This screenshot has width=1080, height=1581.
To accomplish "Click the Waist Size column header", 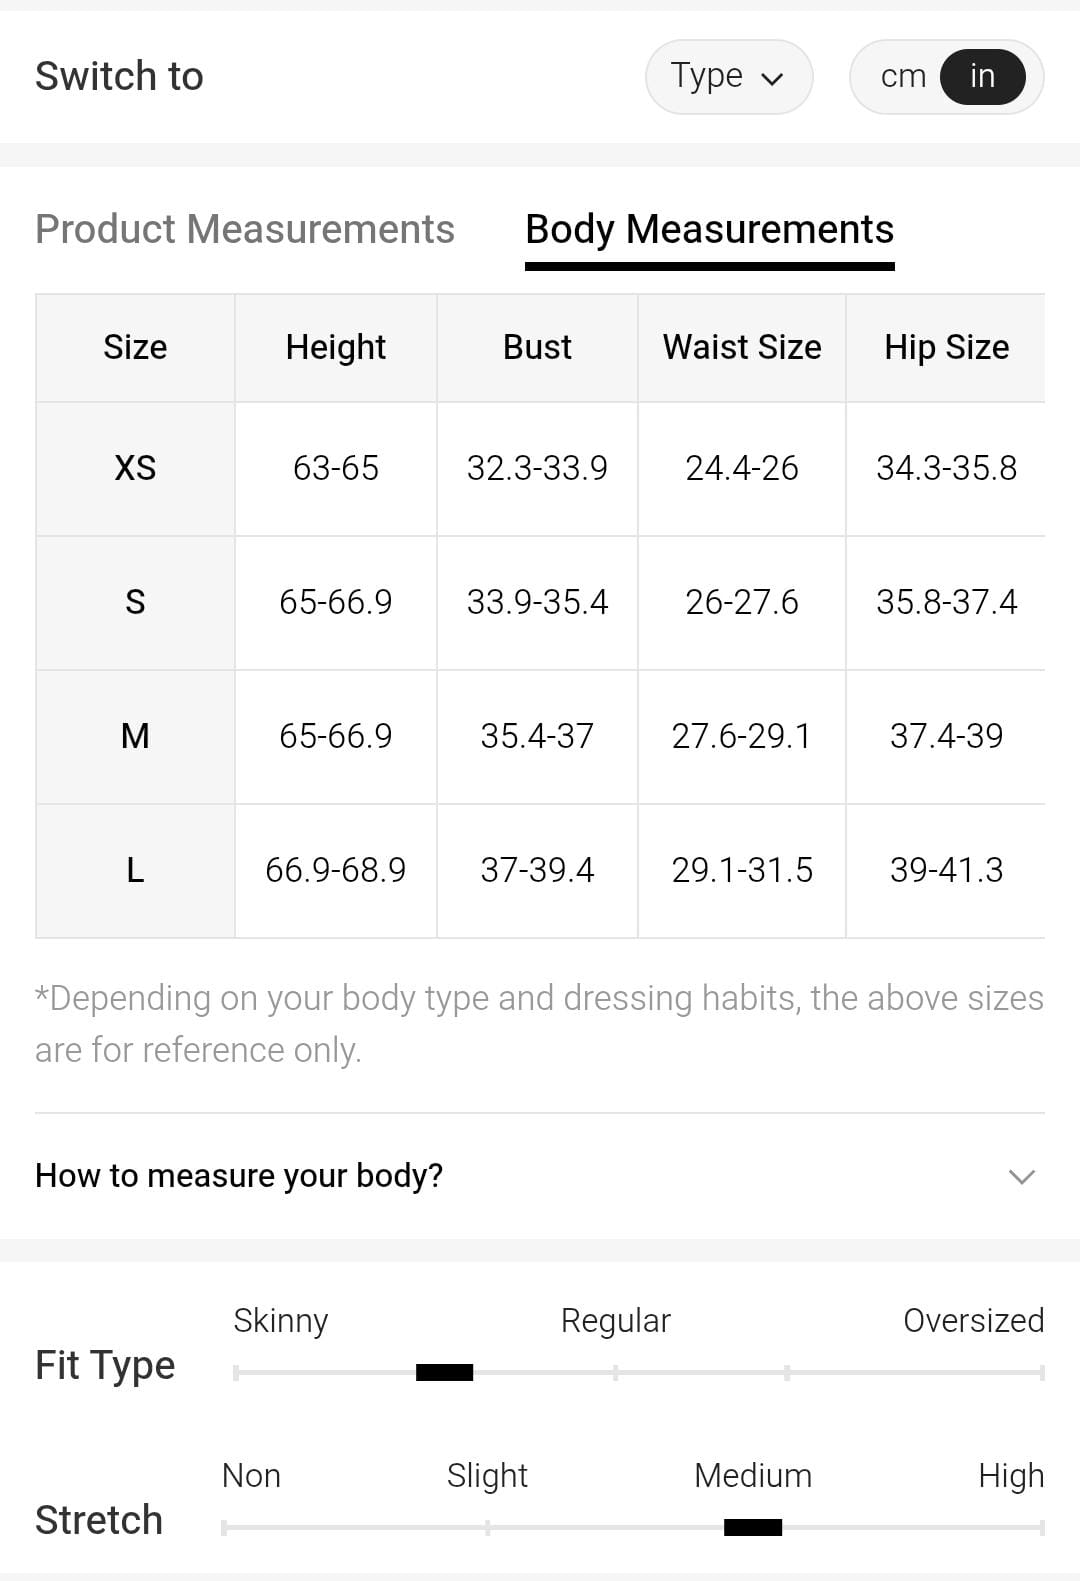I will 742,347.
